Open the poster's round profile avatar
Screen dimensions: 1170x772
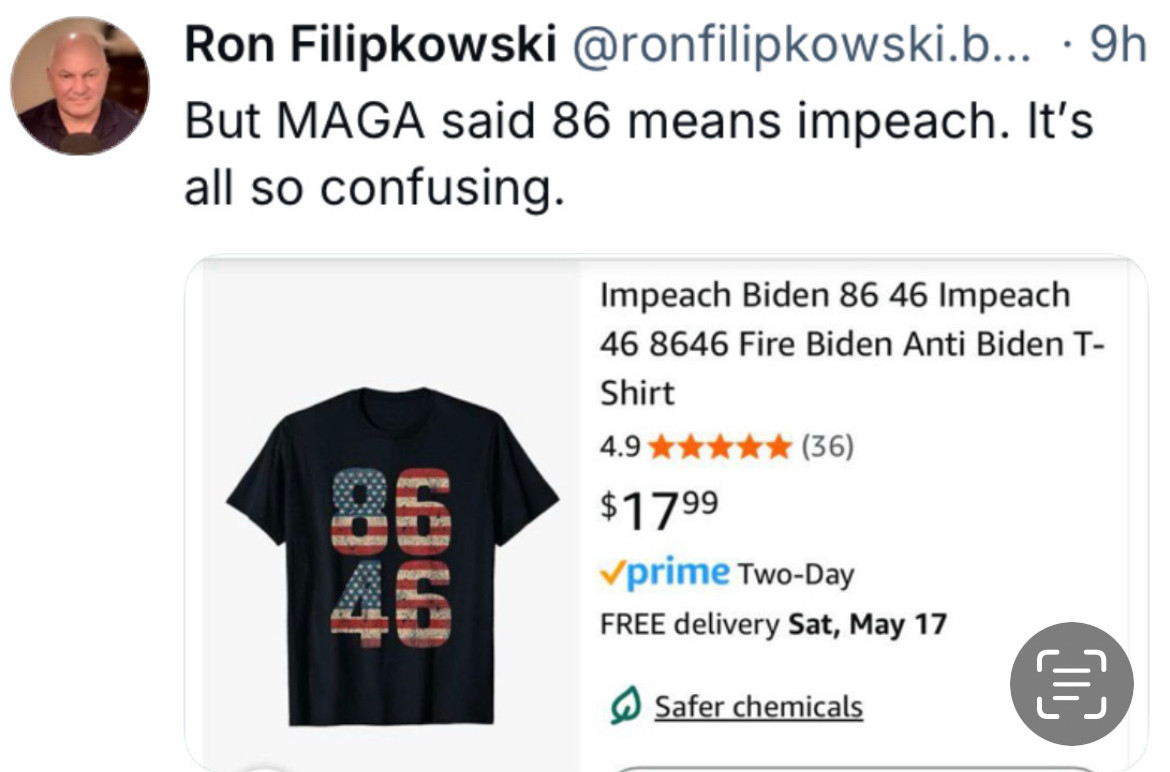80,86
